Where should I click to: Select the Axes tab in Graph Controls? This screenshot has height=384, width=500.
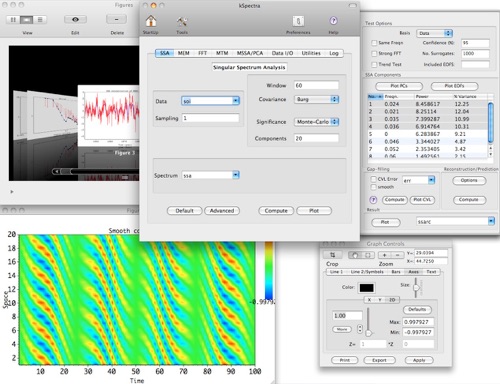click(x=413, y=272)
